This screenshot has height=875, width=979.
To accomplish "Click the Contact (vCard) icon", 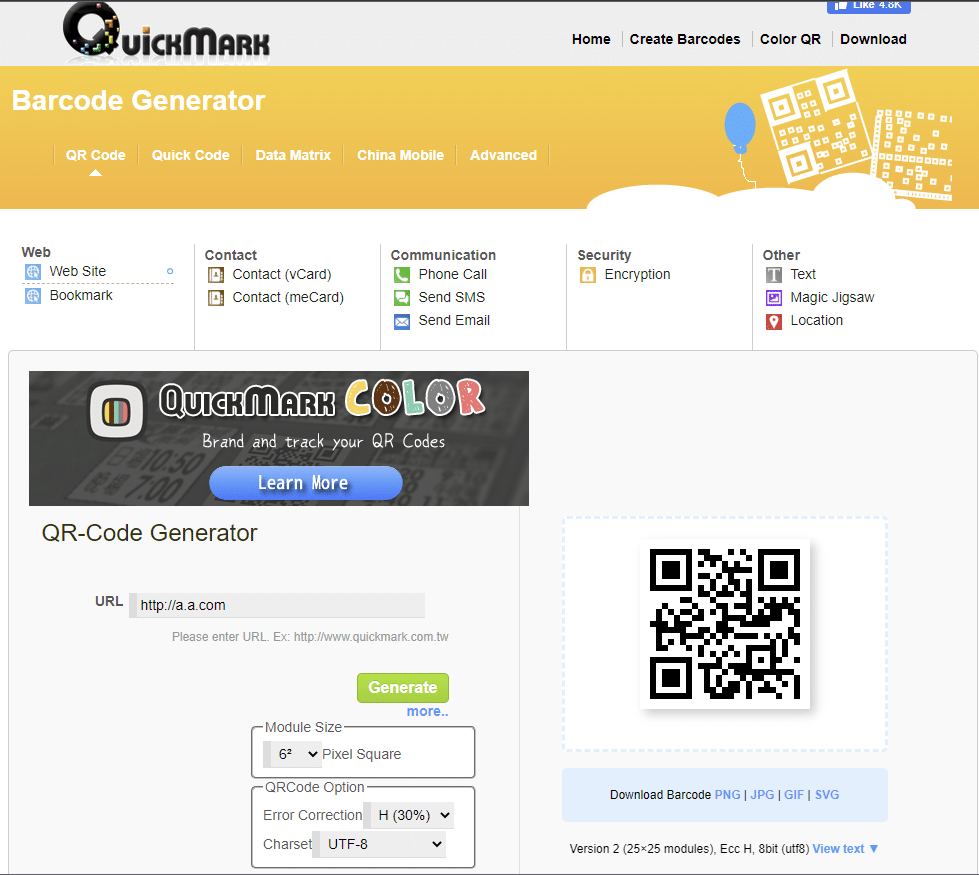I will [x=216, y=275].
